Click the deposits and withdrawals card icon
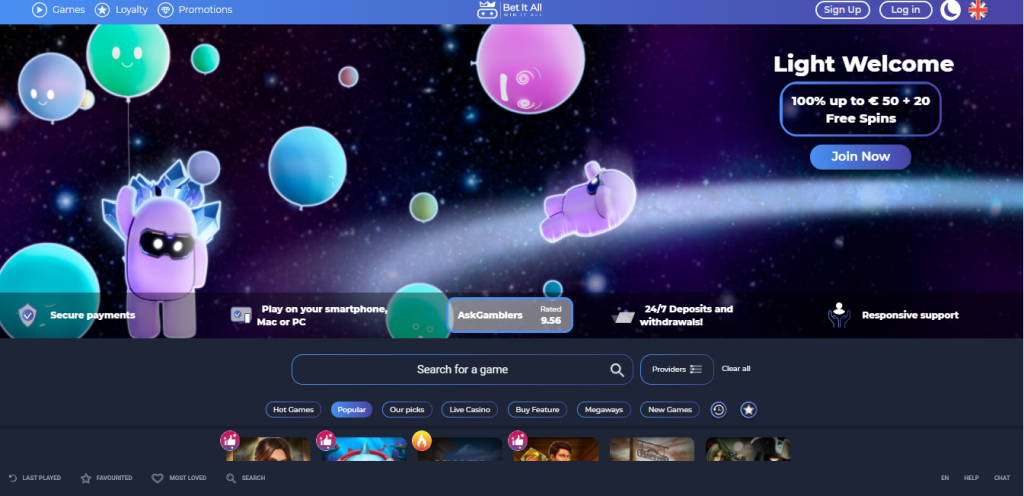The image size is (1024, 496). (623, 316)
